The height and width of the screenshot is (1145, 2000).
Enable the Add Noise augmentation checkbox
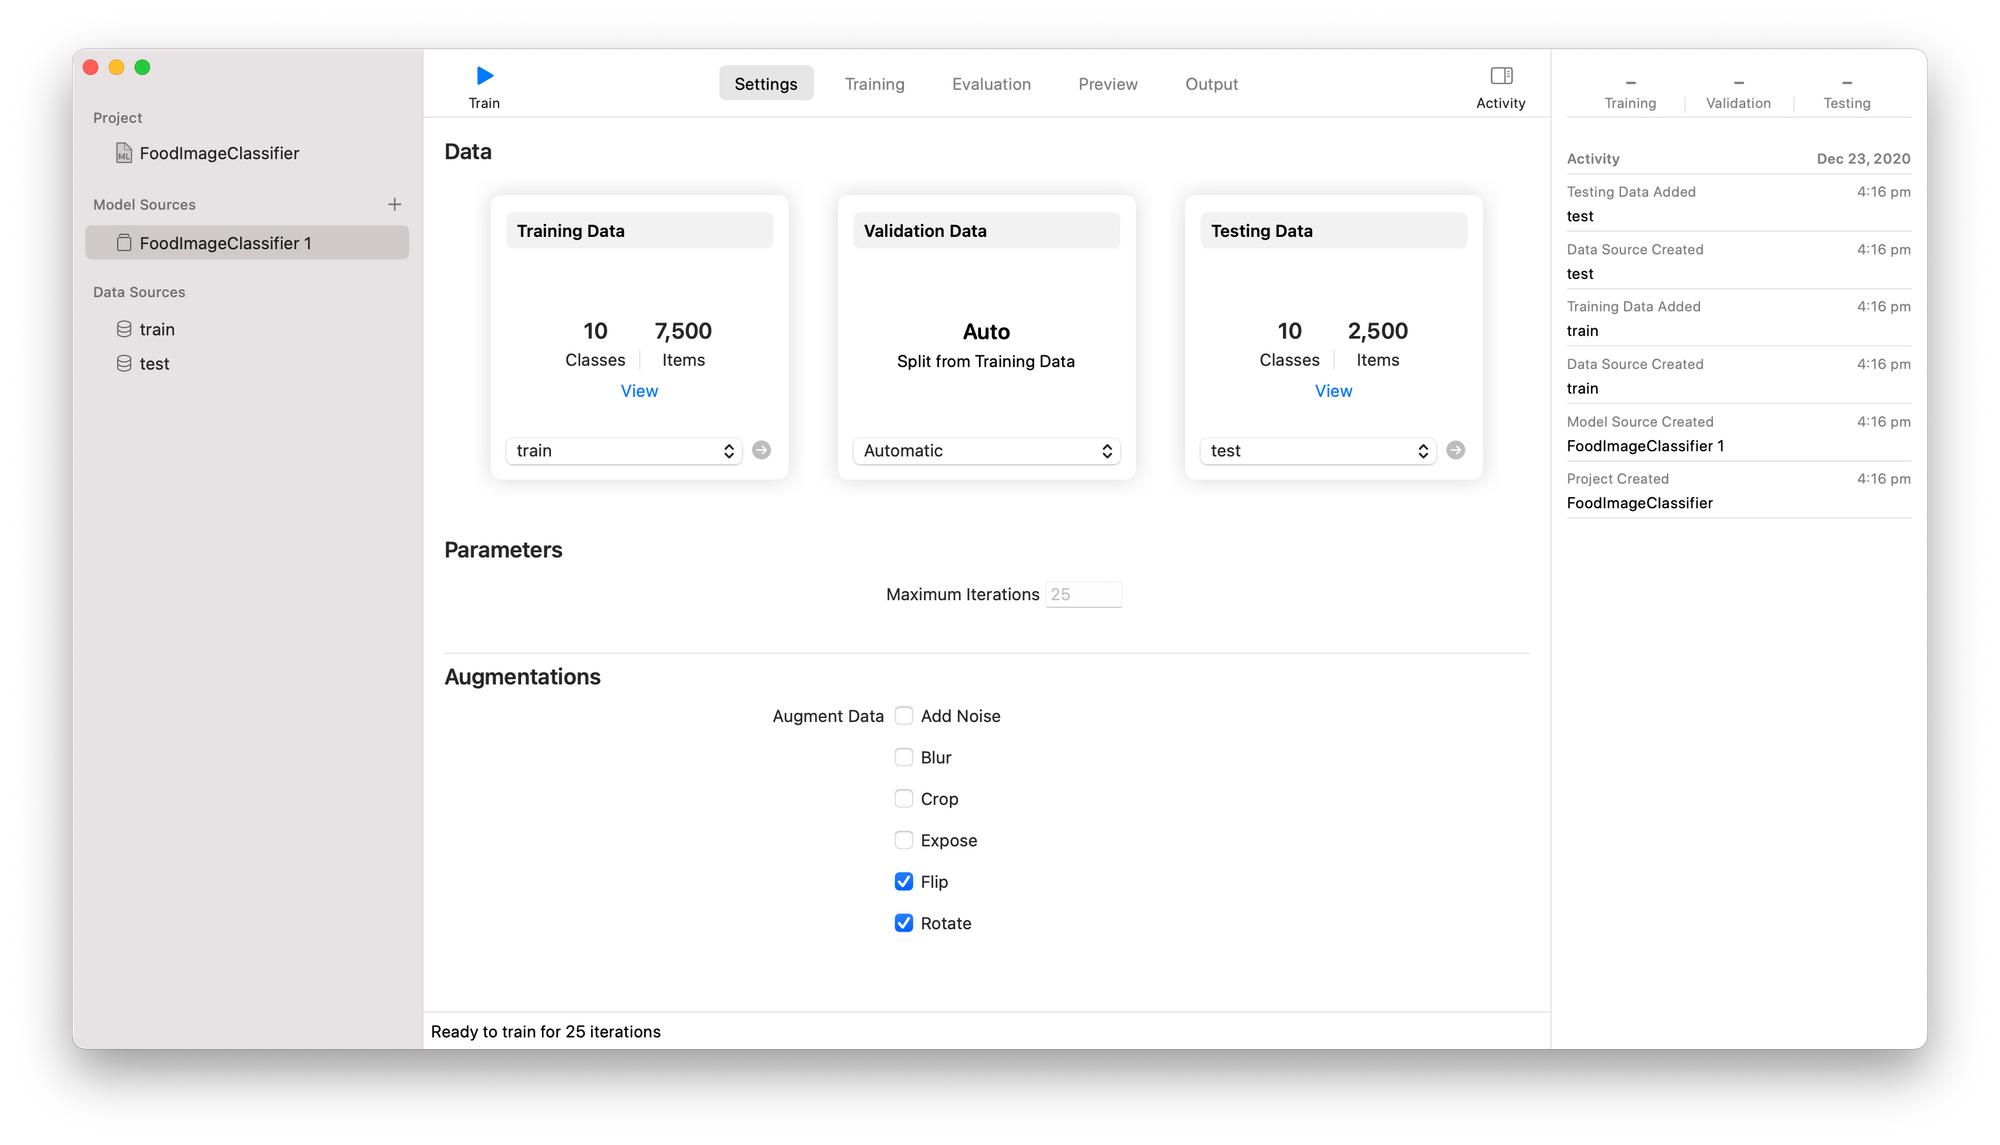pos(902,715)
